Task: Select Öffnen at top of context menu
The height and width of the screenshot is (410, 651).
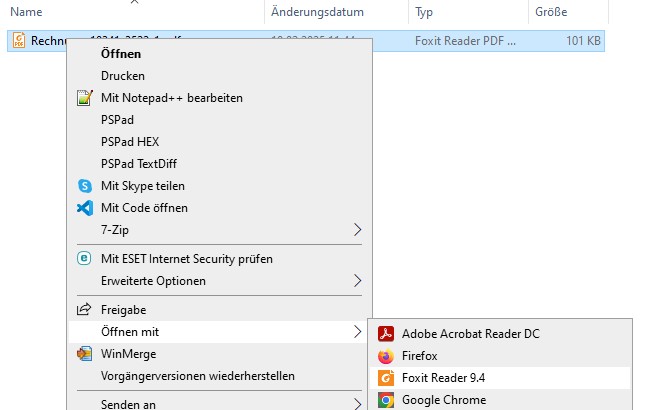Action: click(121, 54)
